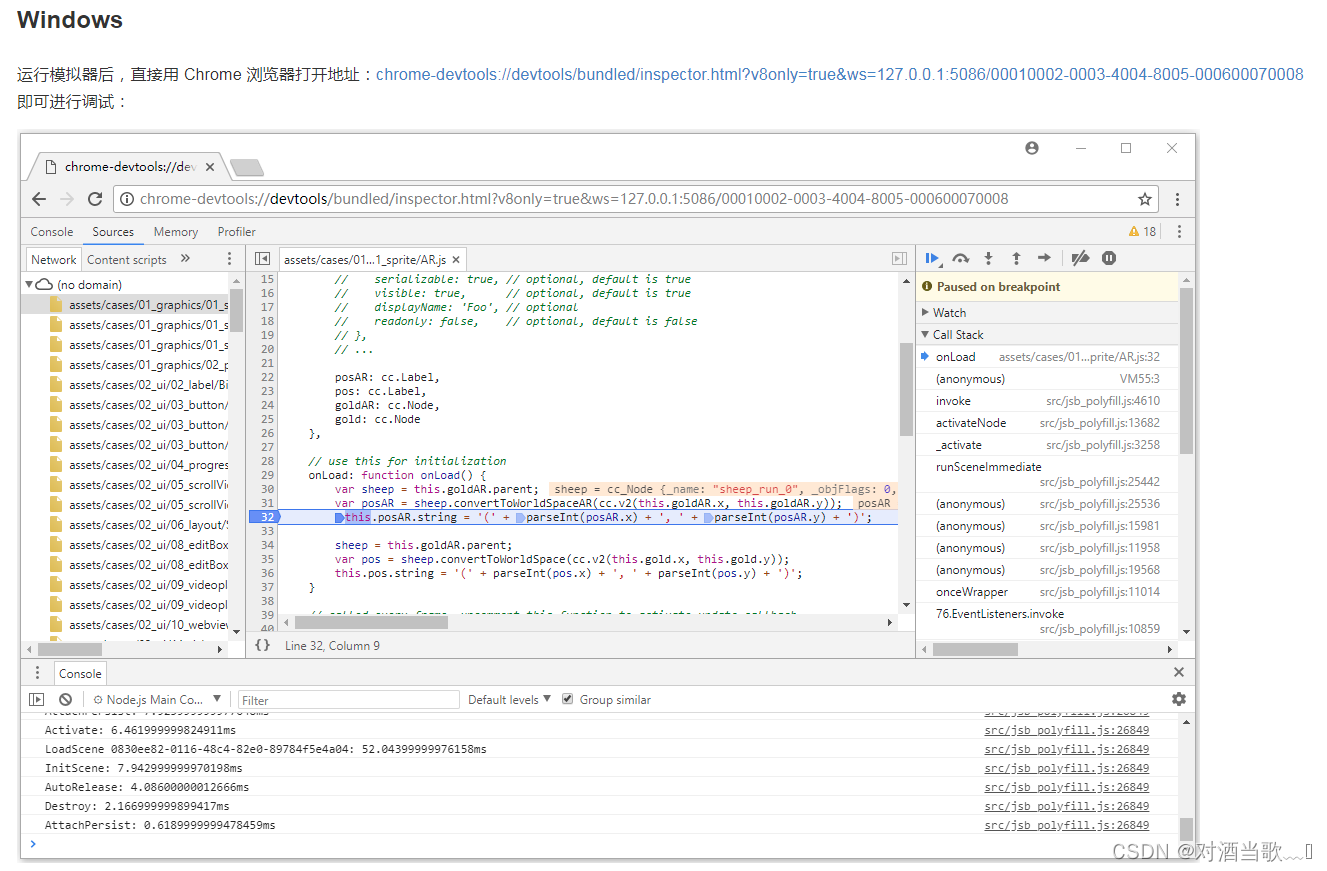Go back in browser history
The height and width of the screenshot is (871, 1327).
click(39, 199)
